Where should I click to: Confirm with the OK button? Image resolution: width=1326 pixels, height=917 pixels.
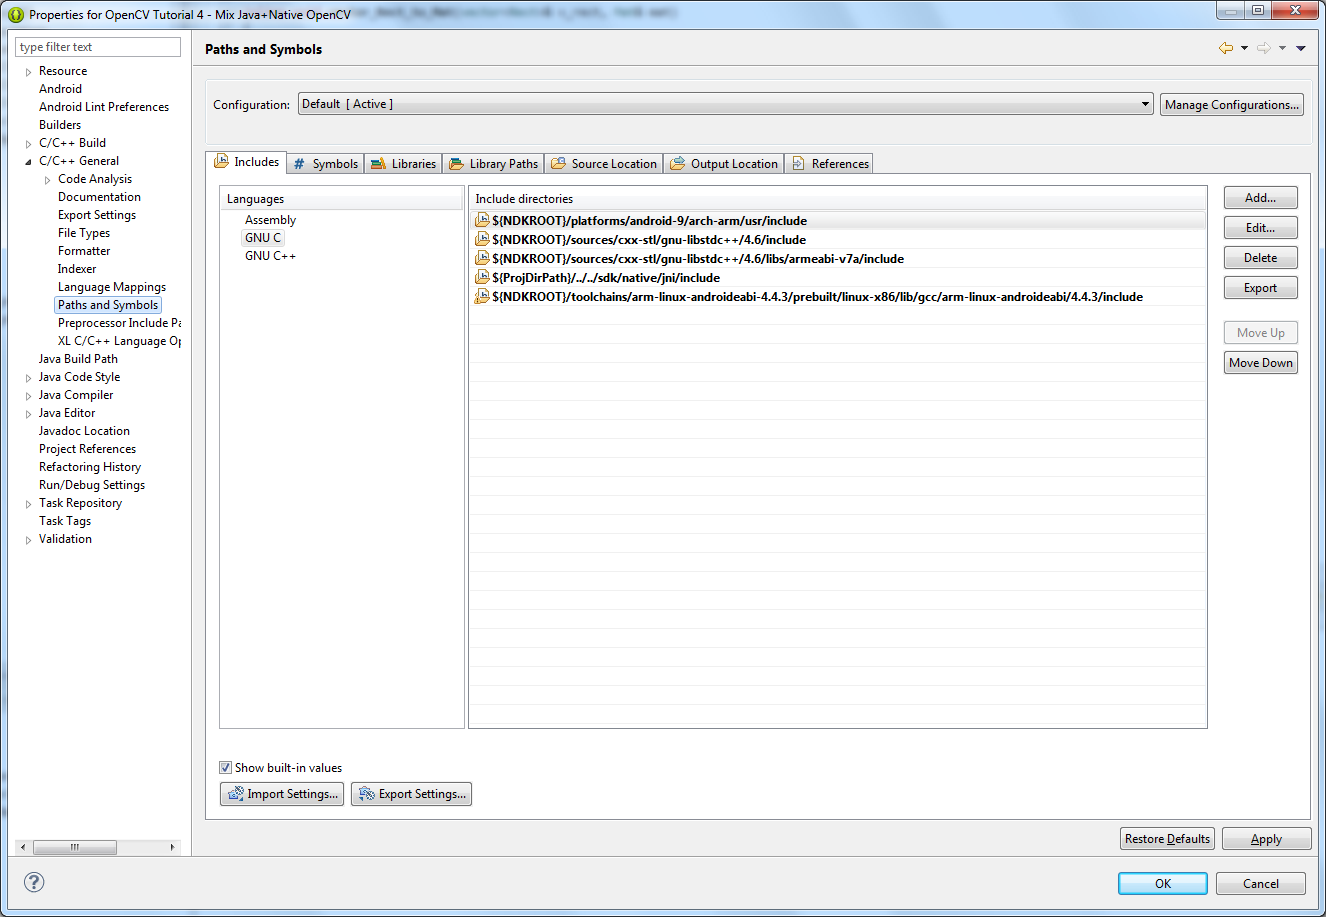pos(1163,883)
